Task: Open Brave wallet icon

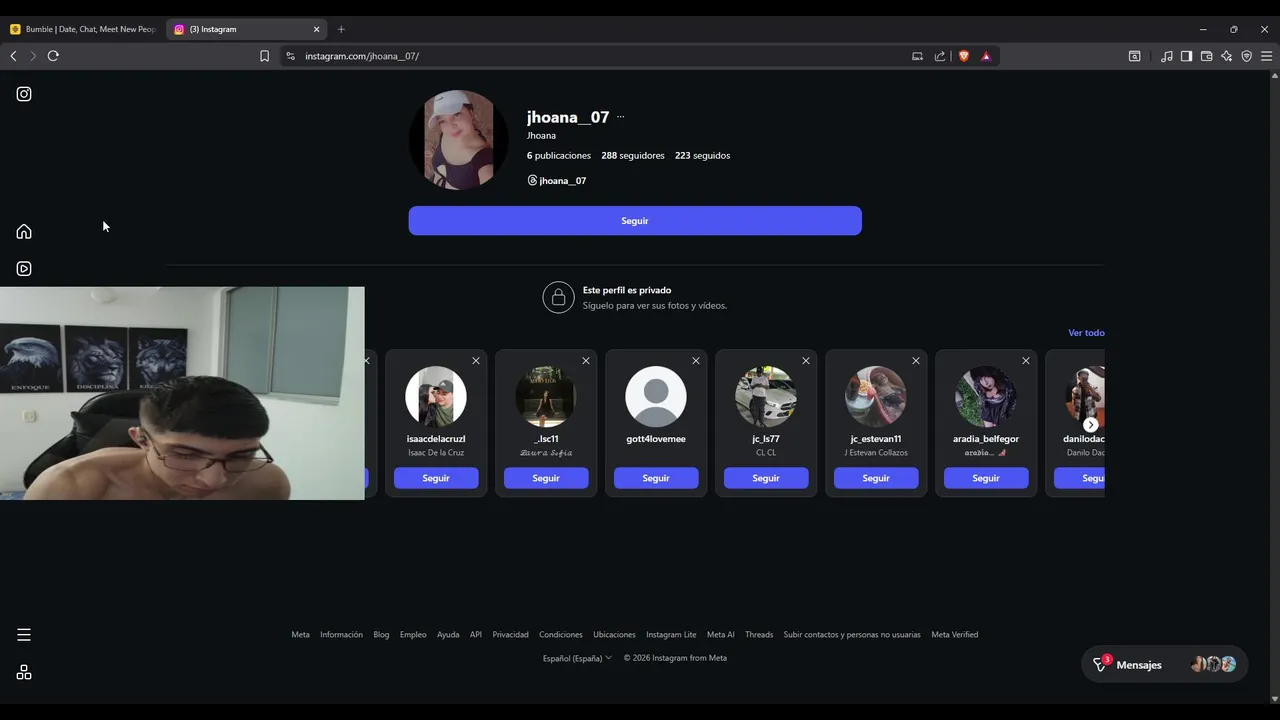Action: (1206, 56)
